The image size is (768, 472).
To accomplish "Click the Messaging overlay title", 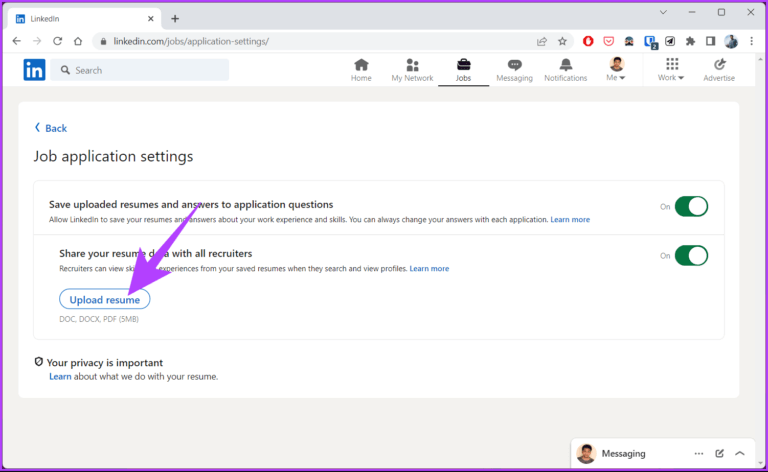I will [623, 453].
